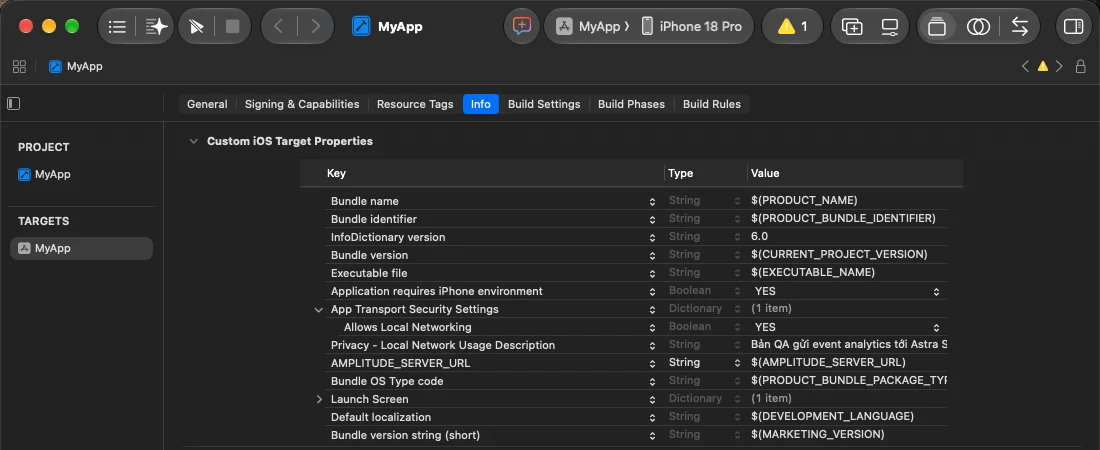Edit the $(MARKETING_VERSION) value
Viewport: 1100px width, 450px height.
pyautogui.click(x=817, y=435)
